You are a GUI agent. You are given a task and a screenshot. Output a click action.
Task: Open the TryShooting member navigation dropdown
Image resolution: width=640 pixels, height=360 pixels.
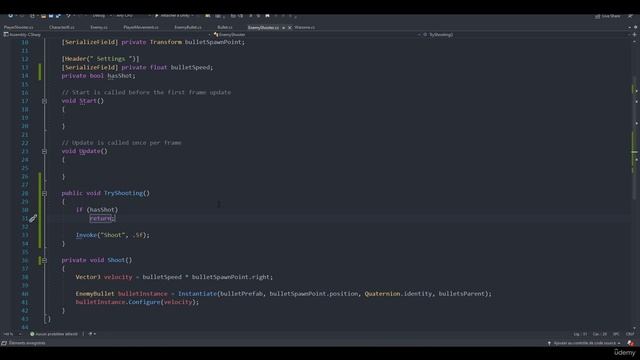coord(527,35)
